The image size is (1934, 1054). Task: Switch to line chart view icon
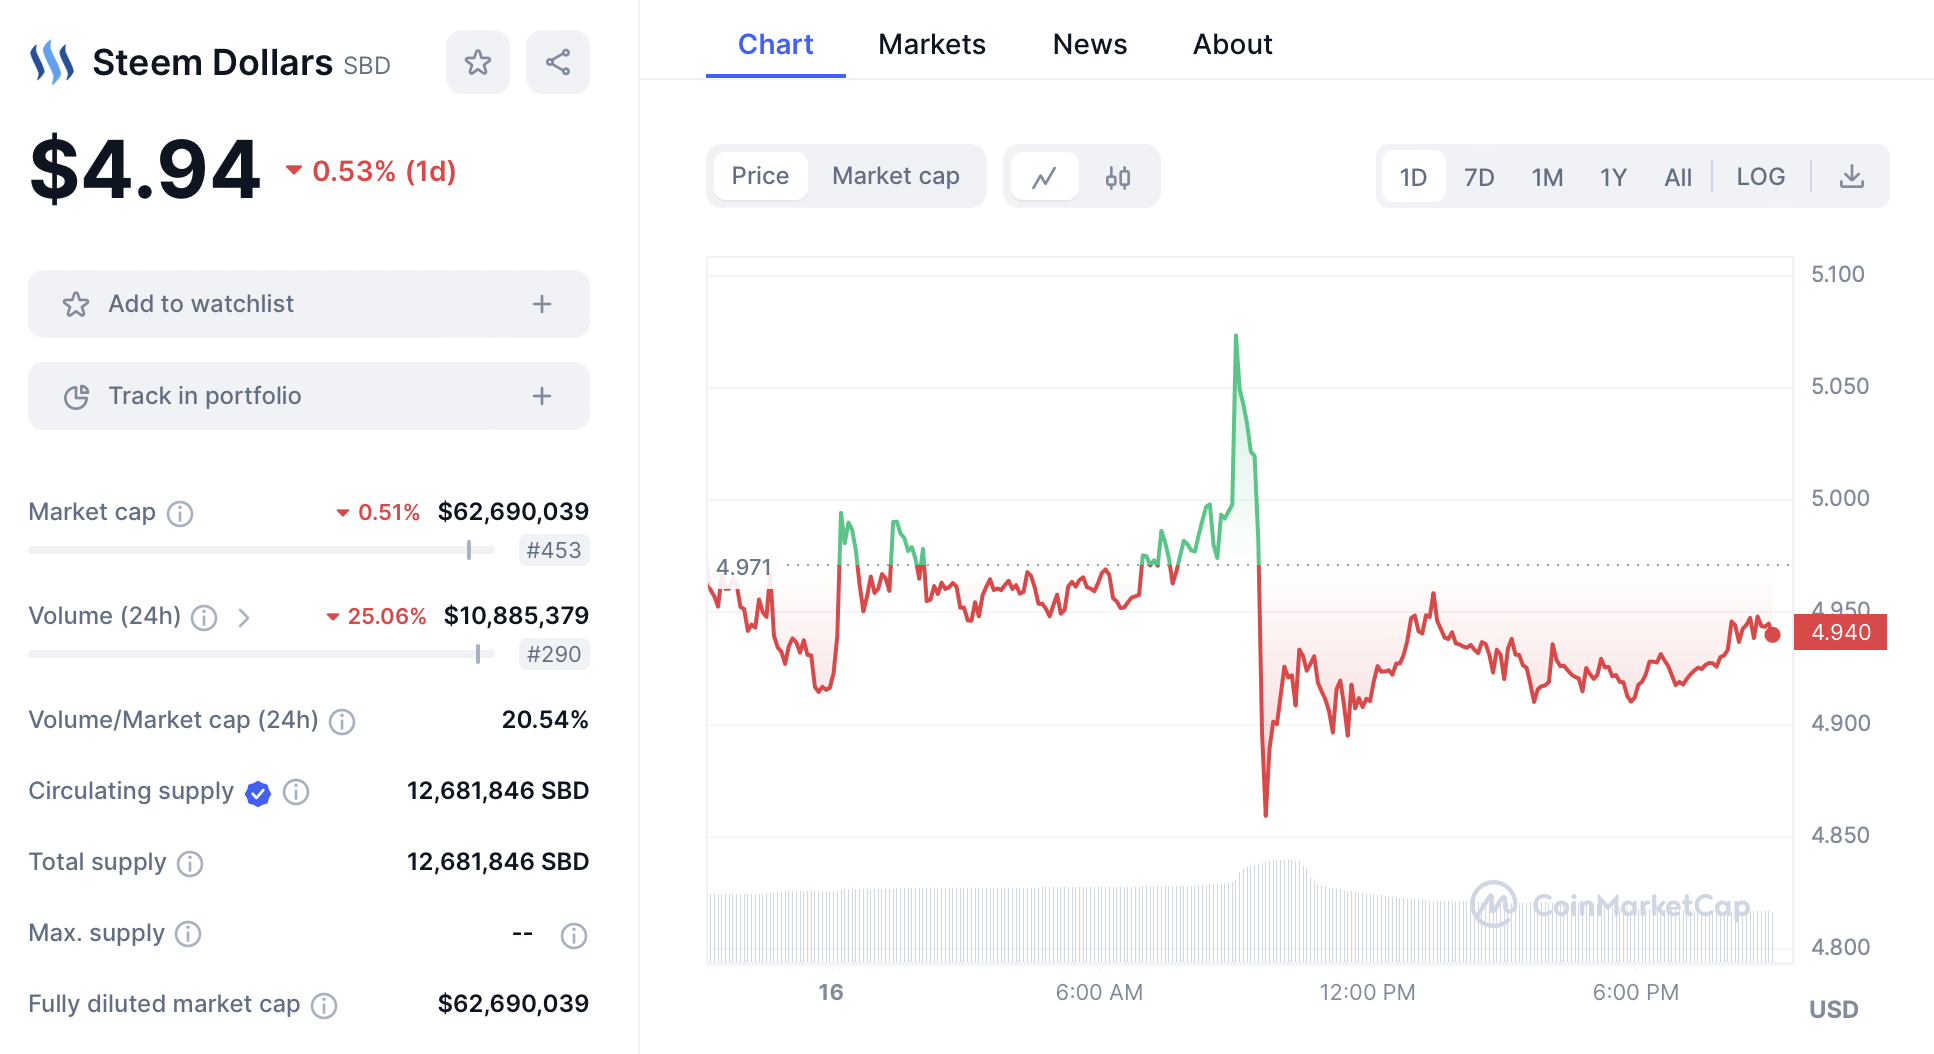1045,178
